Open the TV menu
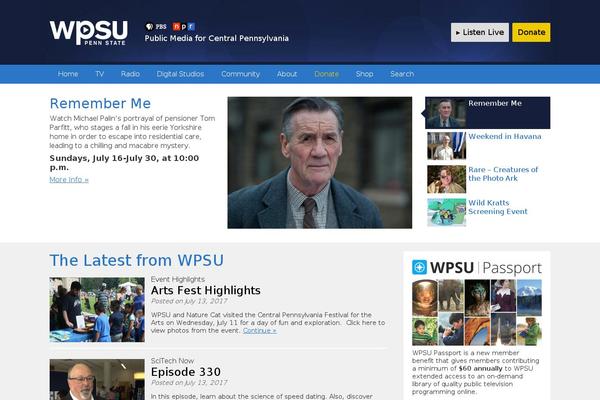The width and height of the screenshot is (600, 400). pos(99,74)
